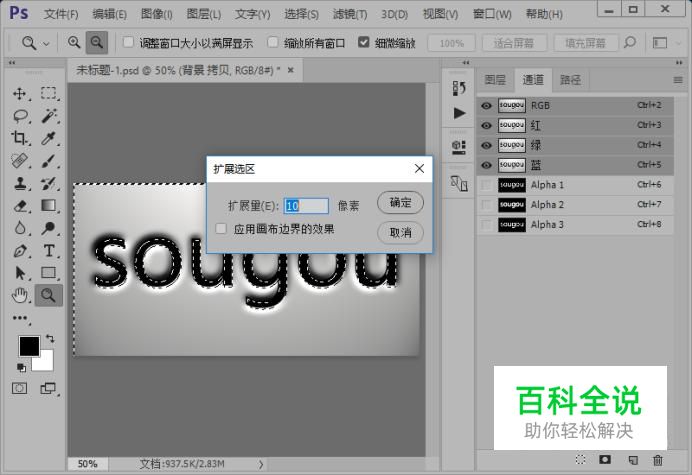Load channel as selection icon

(x=581, y=460)
